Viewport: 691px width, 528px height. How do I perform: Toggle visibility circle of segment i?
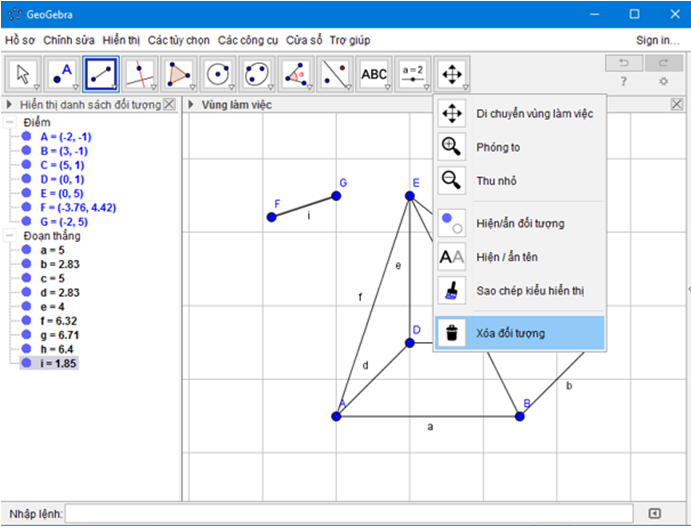coord(27,363)
